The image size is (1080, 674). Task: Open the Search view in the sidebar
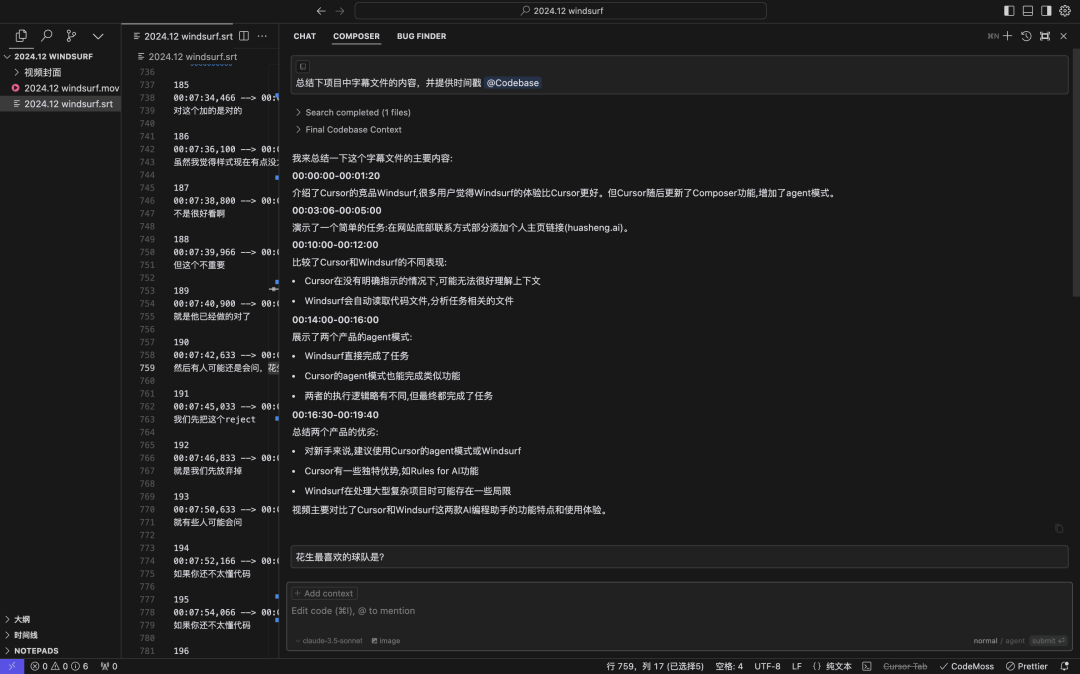46,36
